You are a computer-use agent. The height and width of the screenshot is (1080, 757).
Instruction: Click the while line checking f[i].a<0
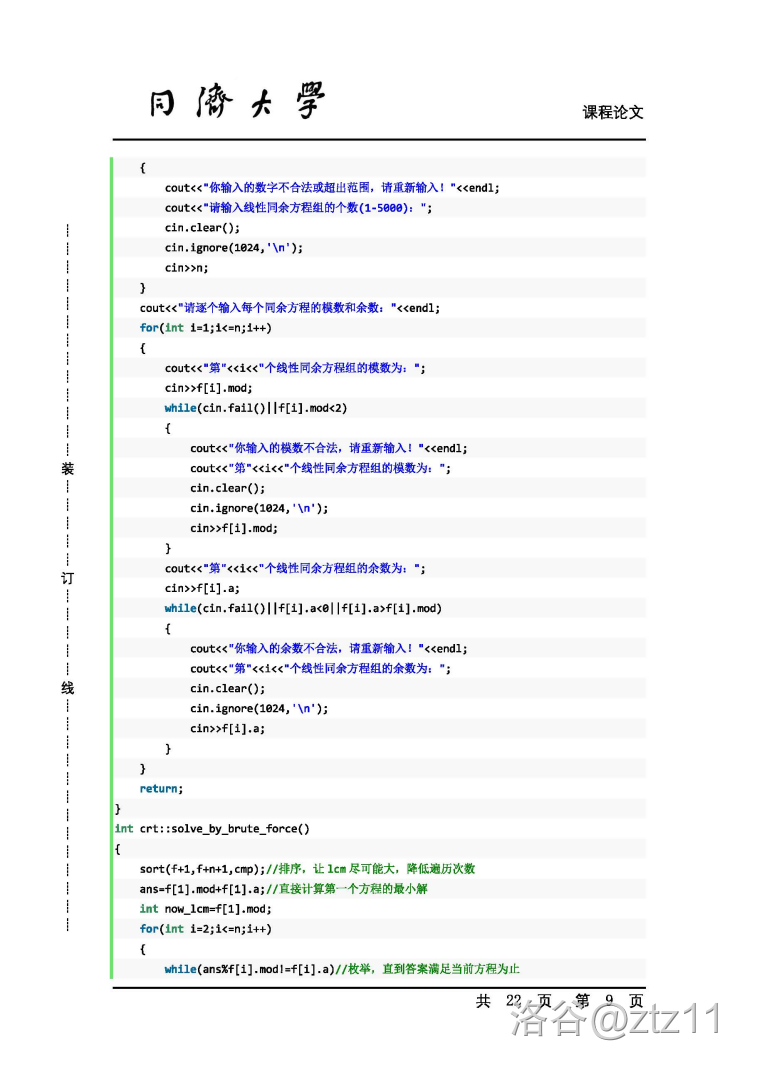click(x=303, y=608)
